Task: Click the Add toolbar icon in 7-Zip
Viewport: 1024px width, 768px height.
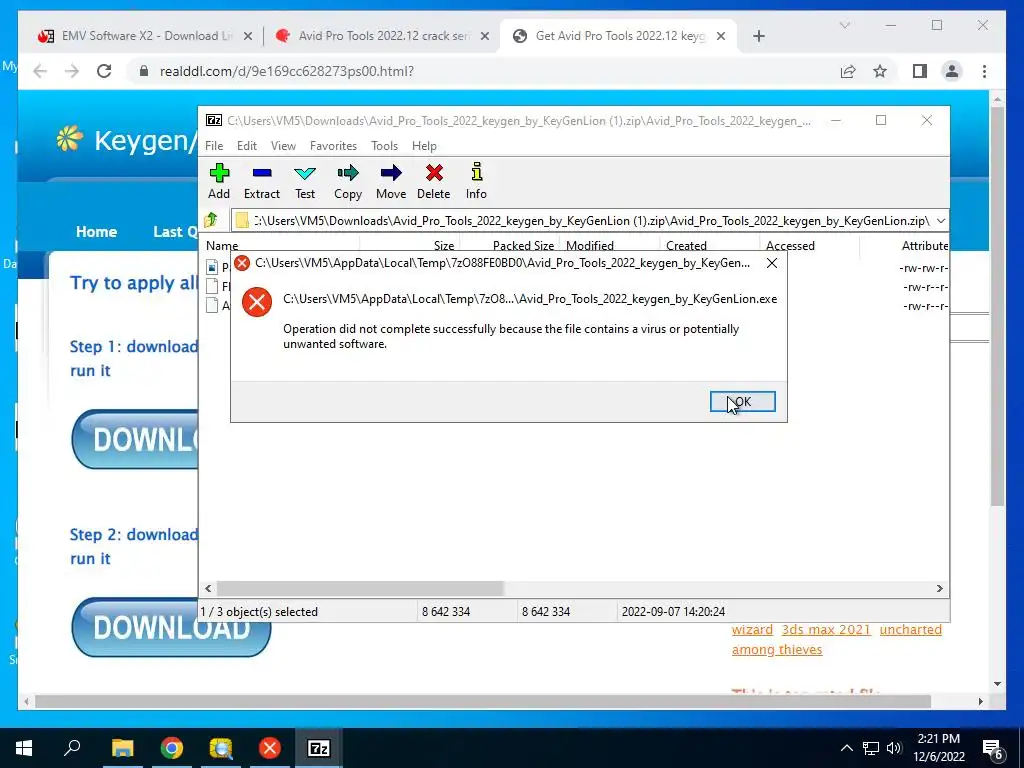Action: coord(219,181)
